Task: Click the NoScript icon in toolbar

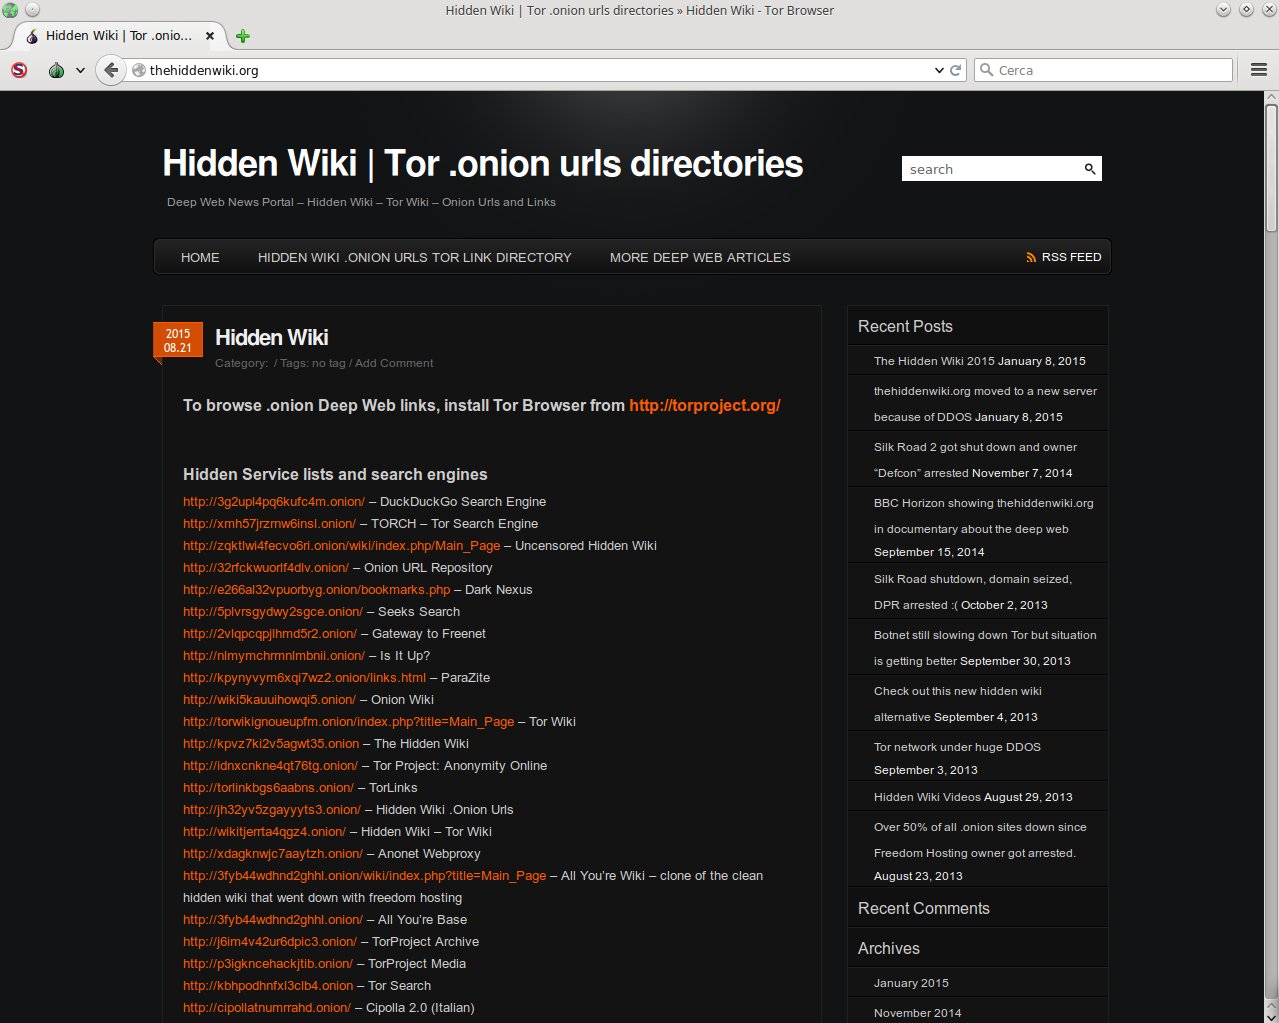Action: [x=19, y=70]
